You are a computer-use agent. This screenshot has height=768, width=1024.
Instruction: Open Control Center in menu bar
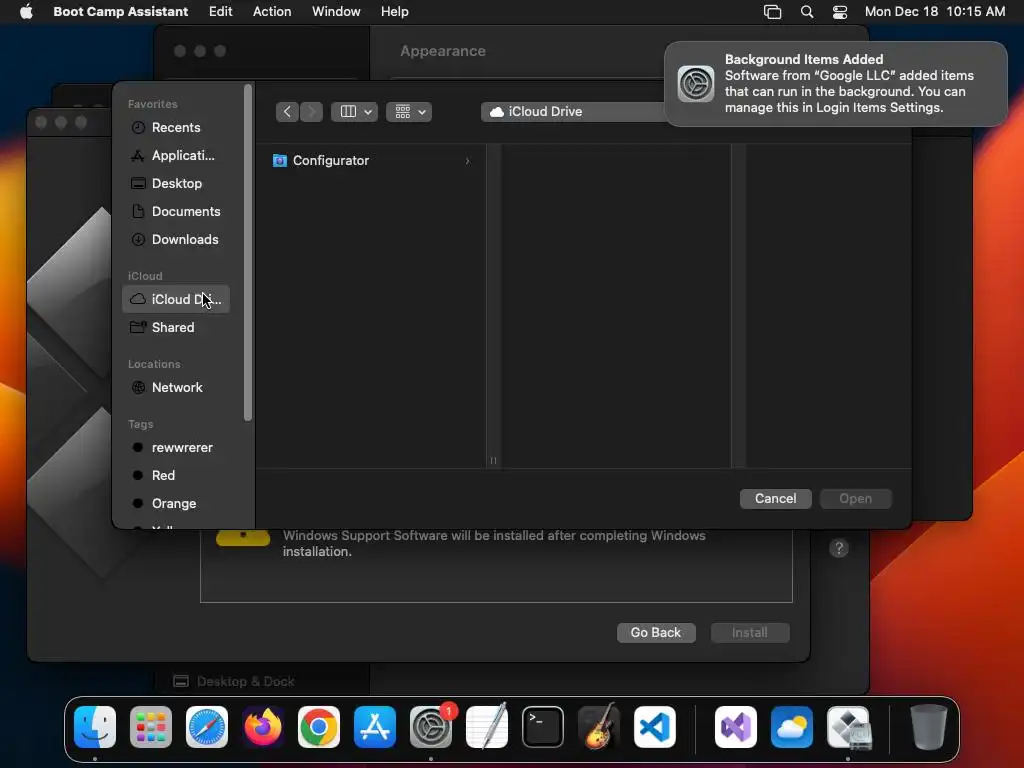pyautogui.click(x=840, y=12)
